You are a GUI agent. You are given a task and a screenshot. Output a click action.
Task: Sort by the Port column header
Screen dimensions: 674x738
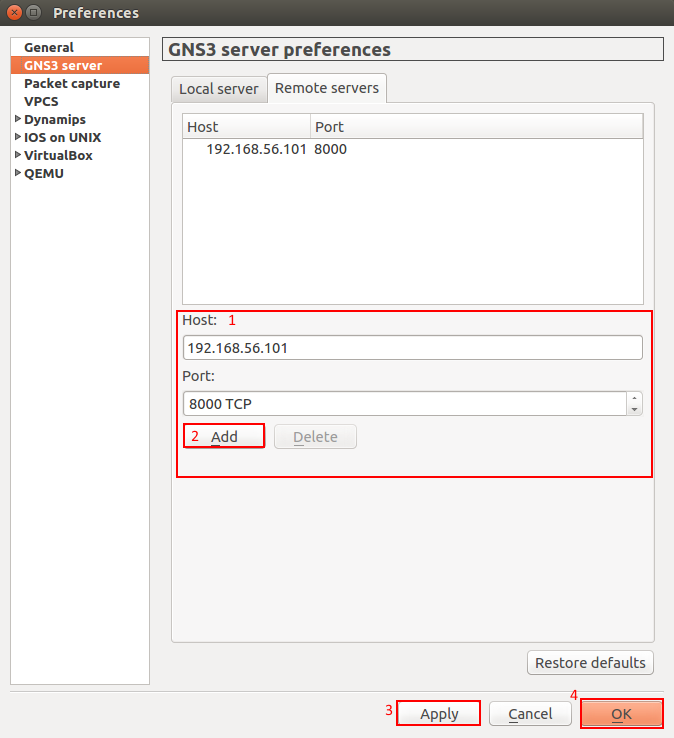476,127
